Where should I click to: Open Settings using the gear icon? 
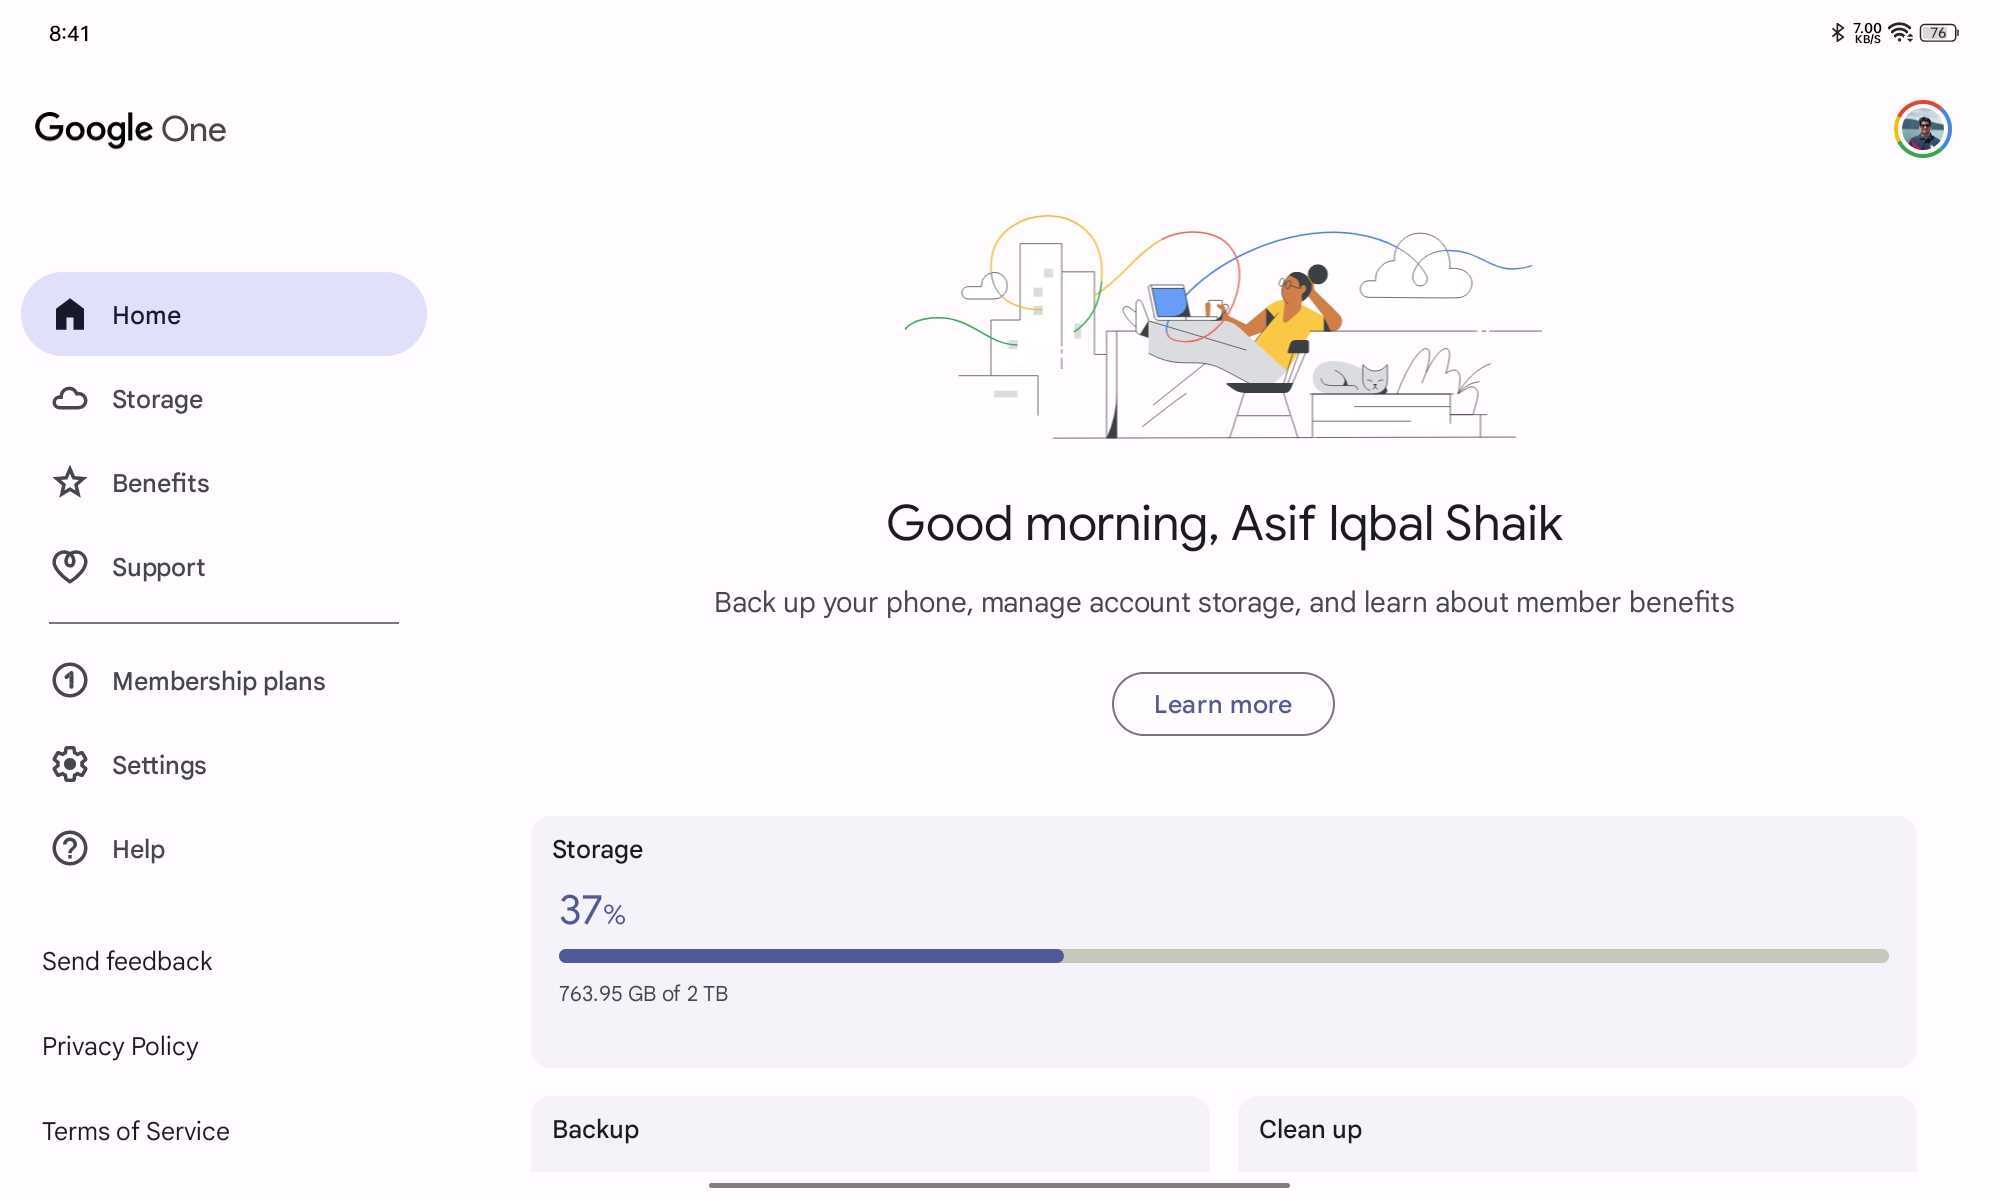point(70,765)
